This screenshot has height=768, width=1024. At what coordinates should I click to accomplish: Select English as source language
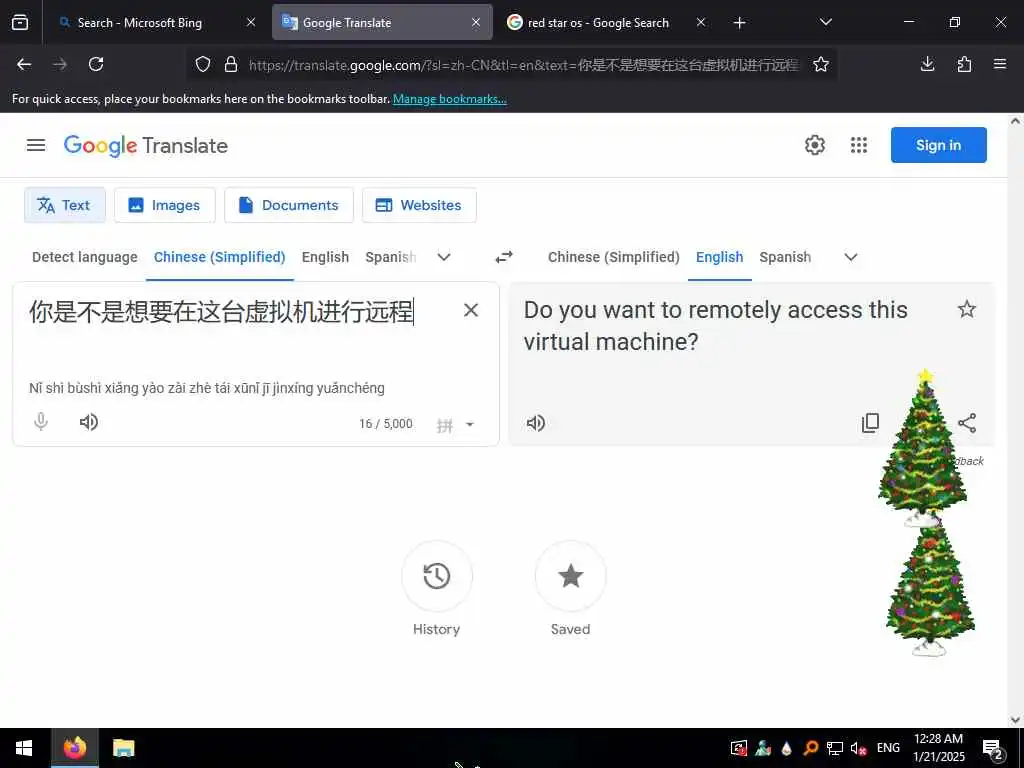click(325, 257)
